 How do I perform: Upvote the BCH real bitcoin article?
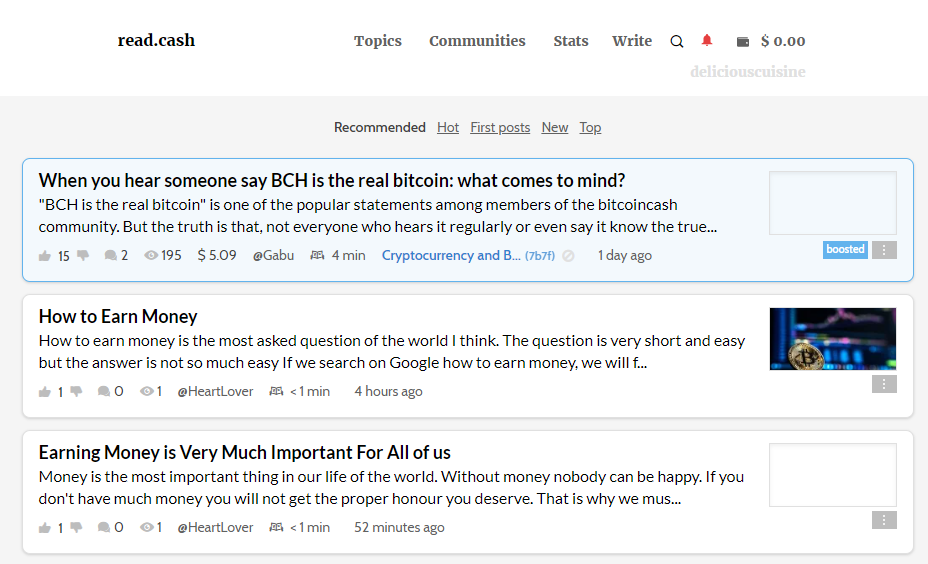[45, 256]
